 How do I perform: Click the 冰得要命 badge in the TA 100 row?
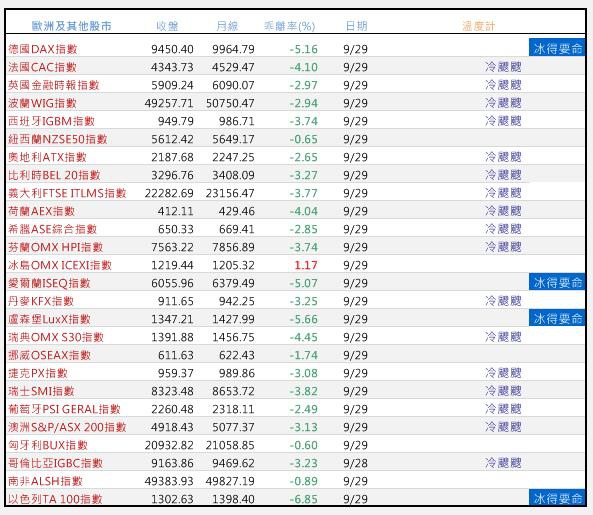557,498
